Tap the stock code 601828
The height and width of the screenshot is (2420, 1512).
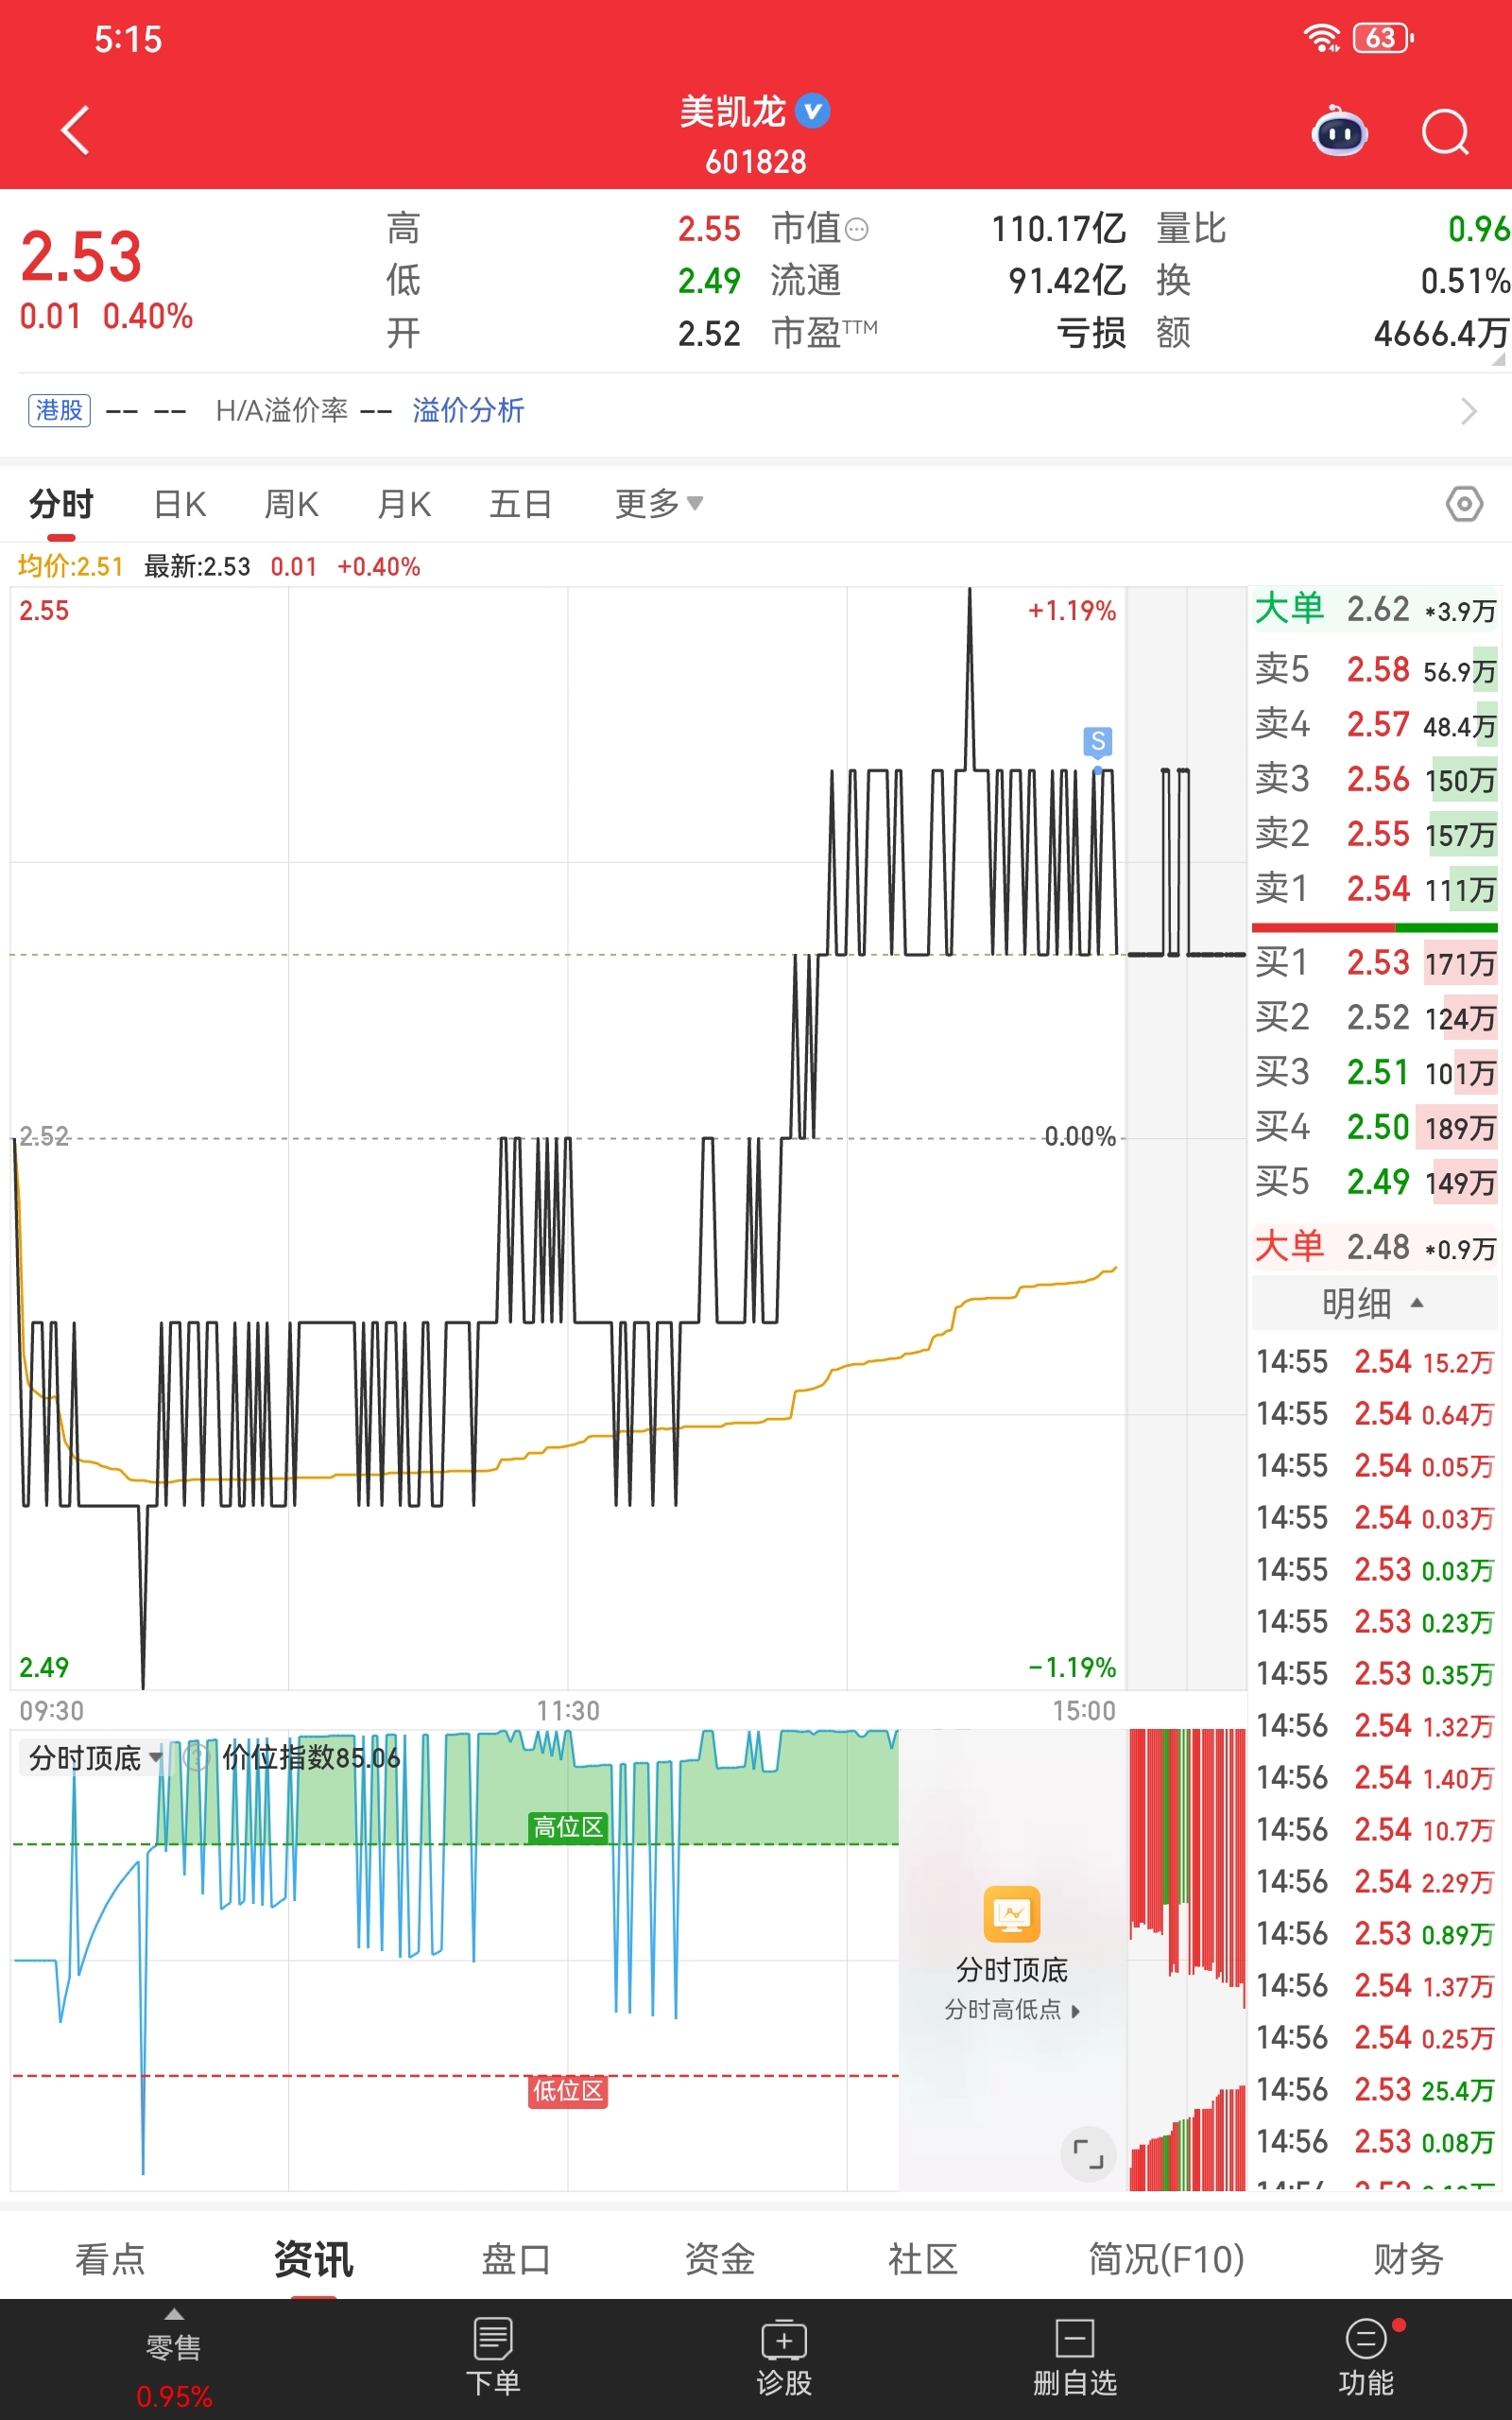756,161
